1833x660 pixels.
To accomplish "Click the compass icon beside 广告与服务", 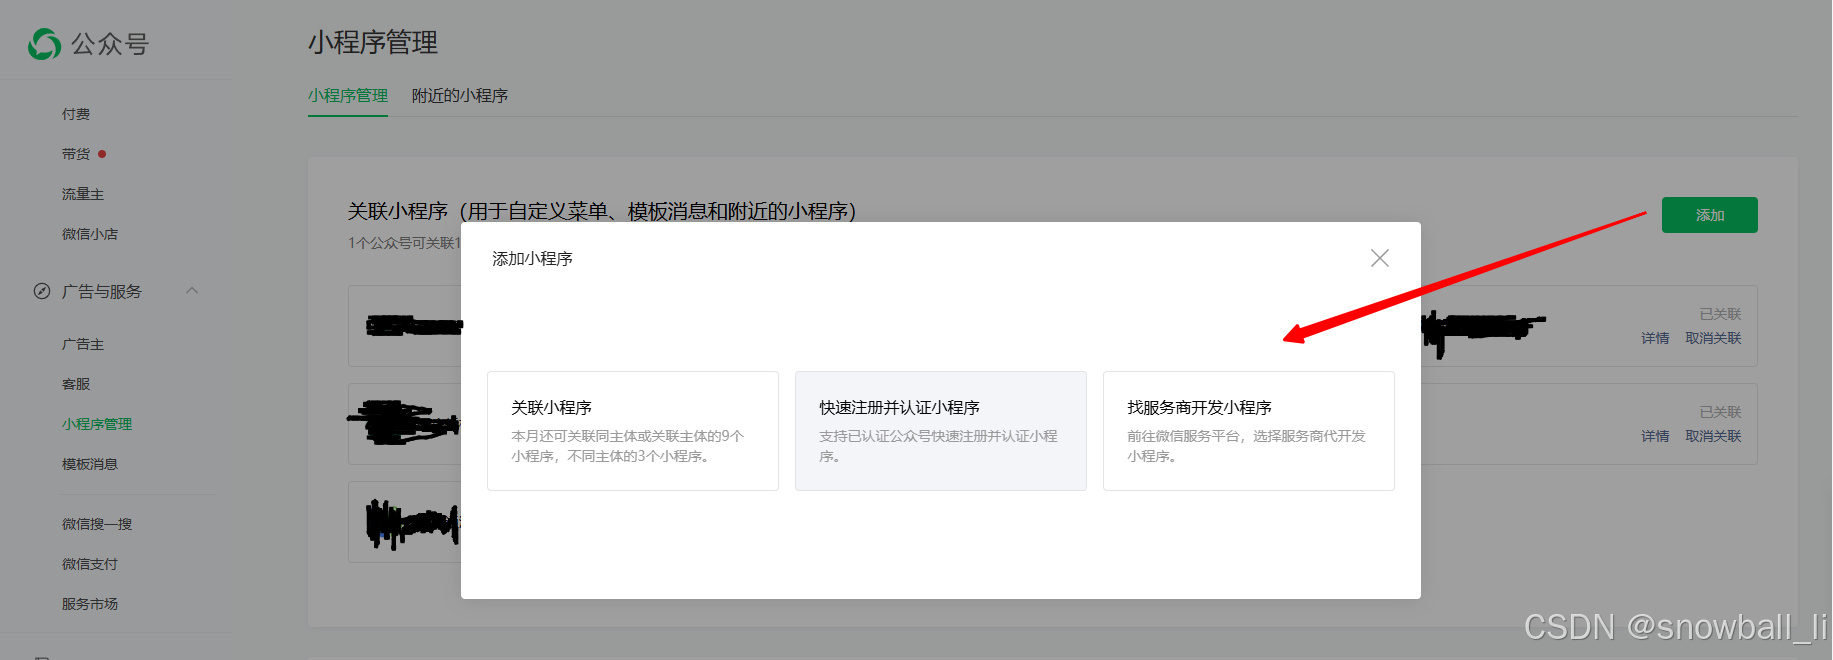I will (x=41, y=291).
